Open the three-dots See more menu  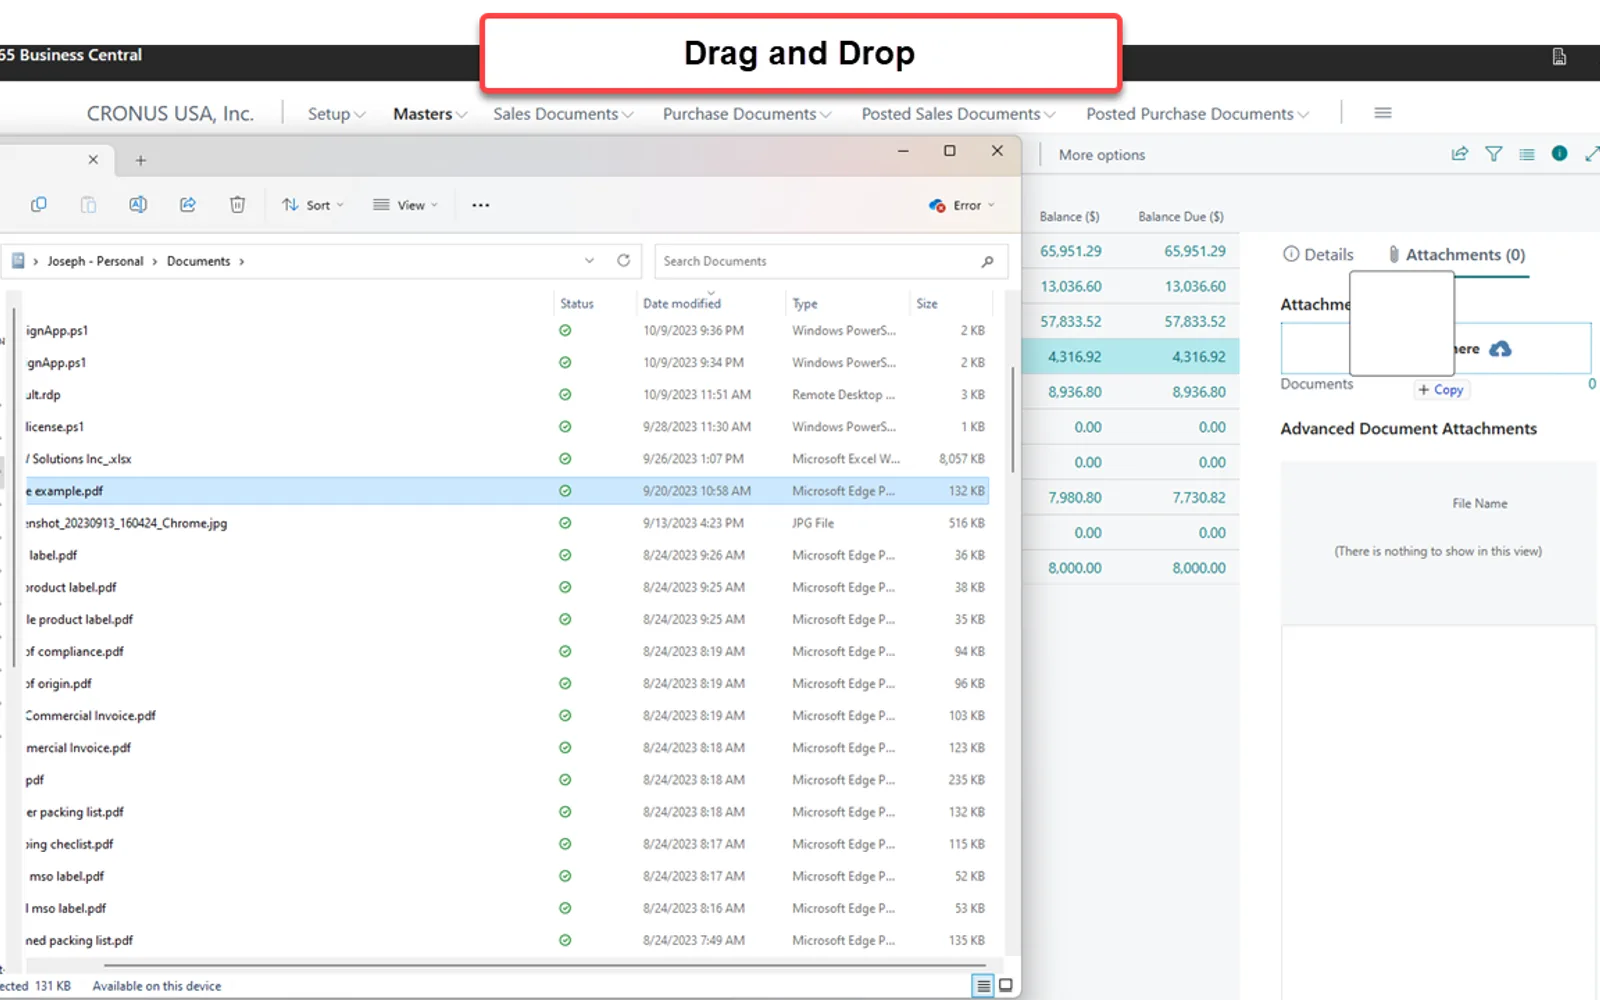point(481,205)
